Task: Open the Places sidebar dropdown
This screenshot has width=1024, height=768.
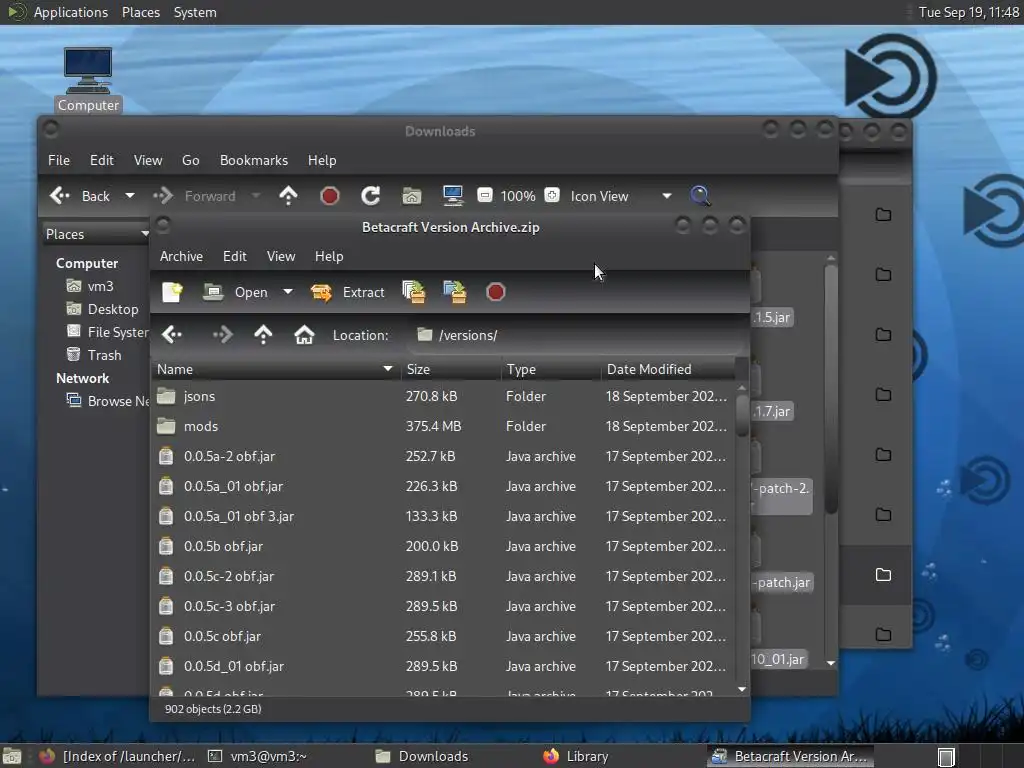Action: point(96,234)
